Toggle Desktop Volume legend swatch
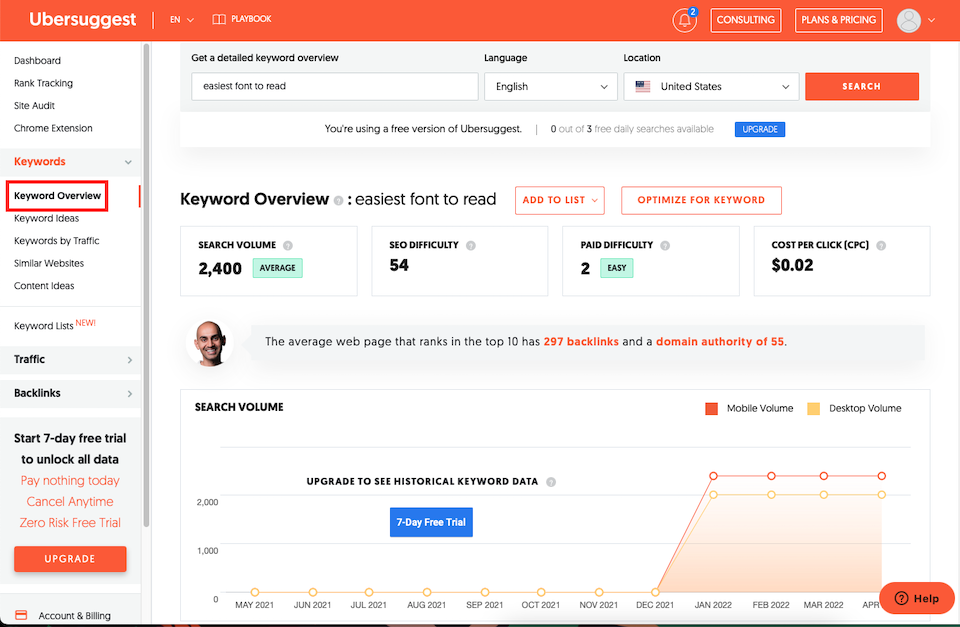The height and width of the screenshot is (627, 960). click(x=813, y=408)
